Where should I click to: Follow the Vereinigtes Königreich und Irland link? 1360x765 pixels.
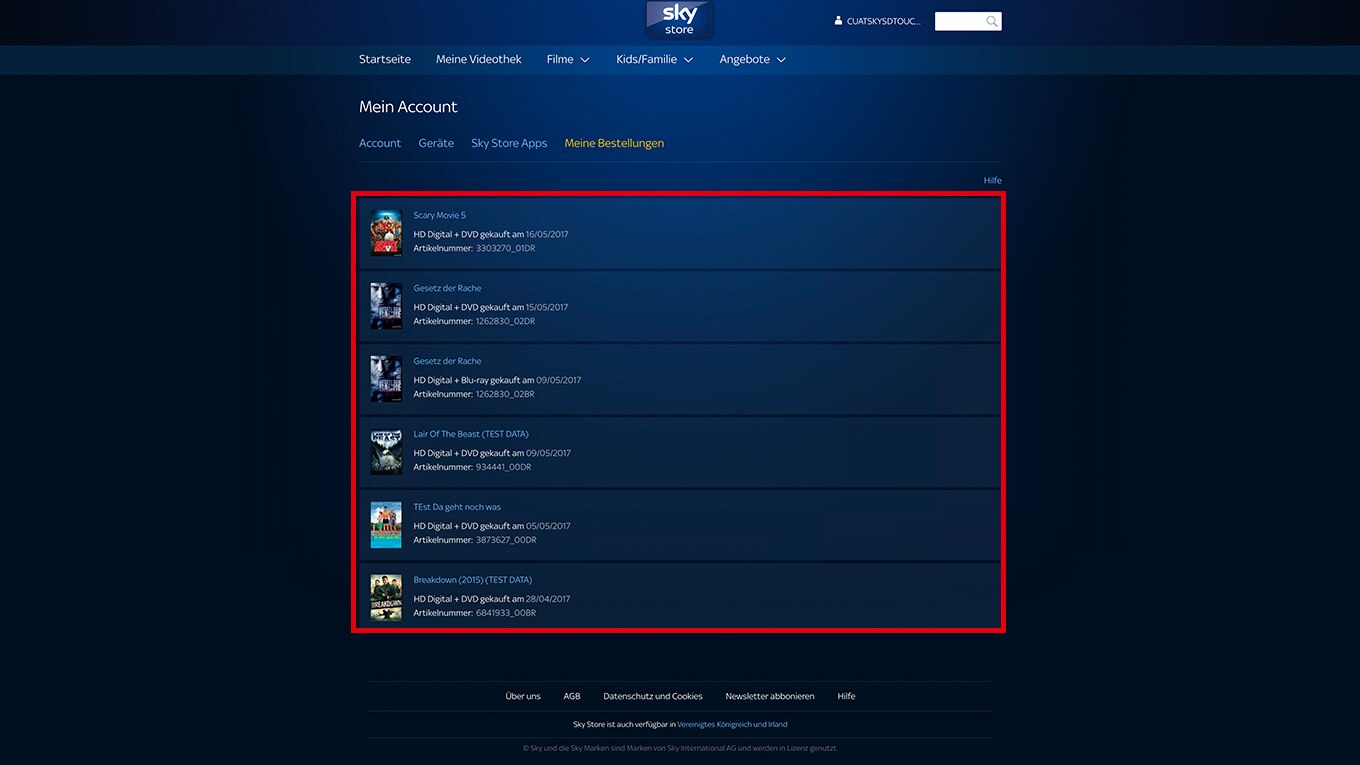[732, 724]
